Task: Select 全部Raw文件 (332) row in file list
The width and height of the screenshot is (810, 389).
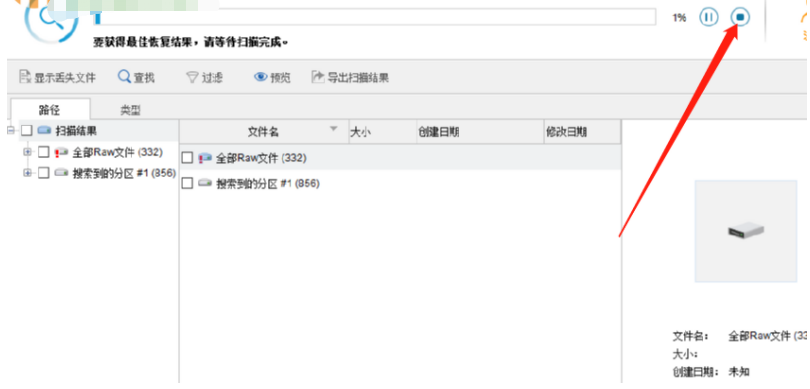Action: tap(400, 158)
